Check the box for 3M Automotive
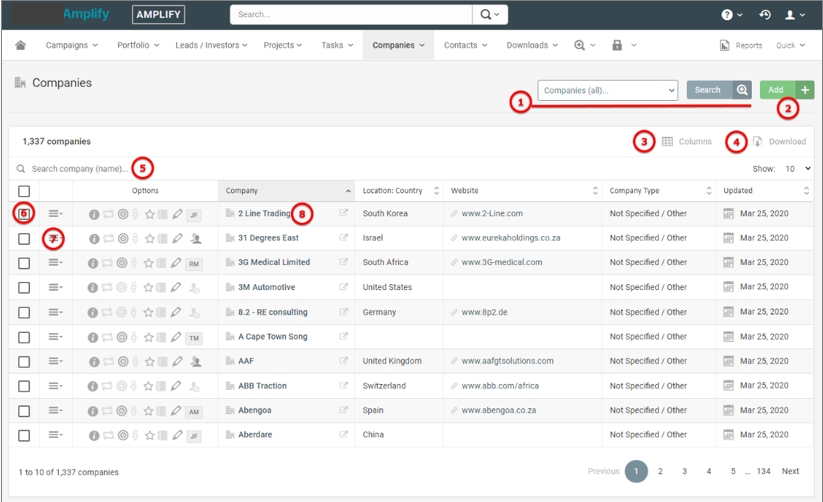 (24, 288)
